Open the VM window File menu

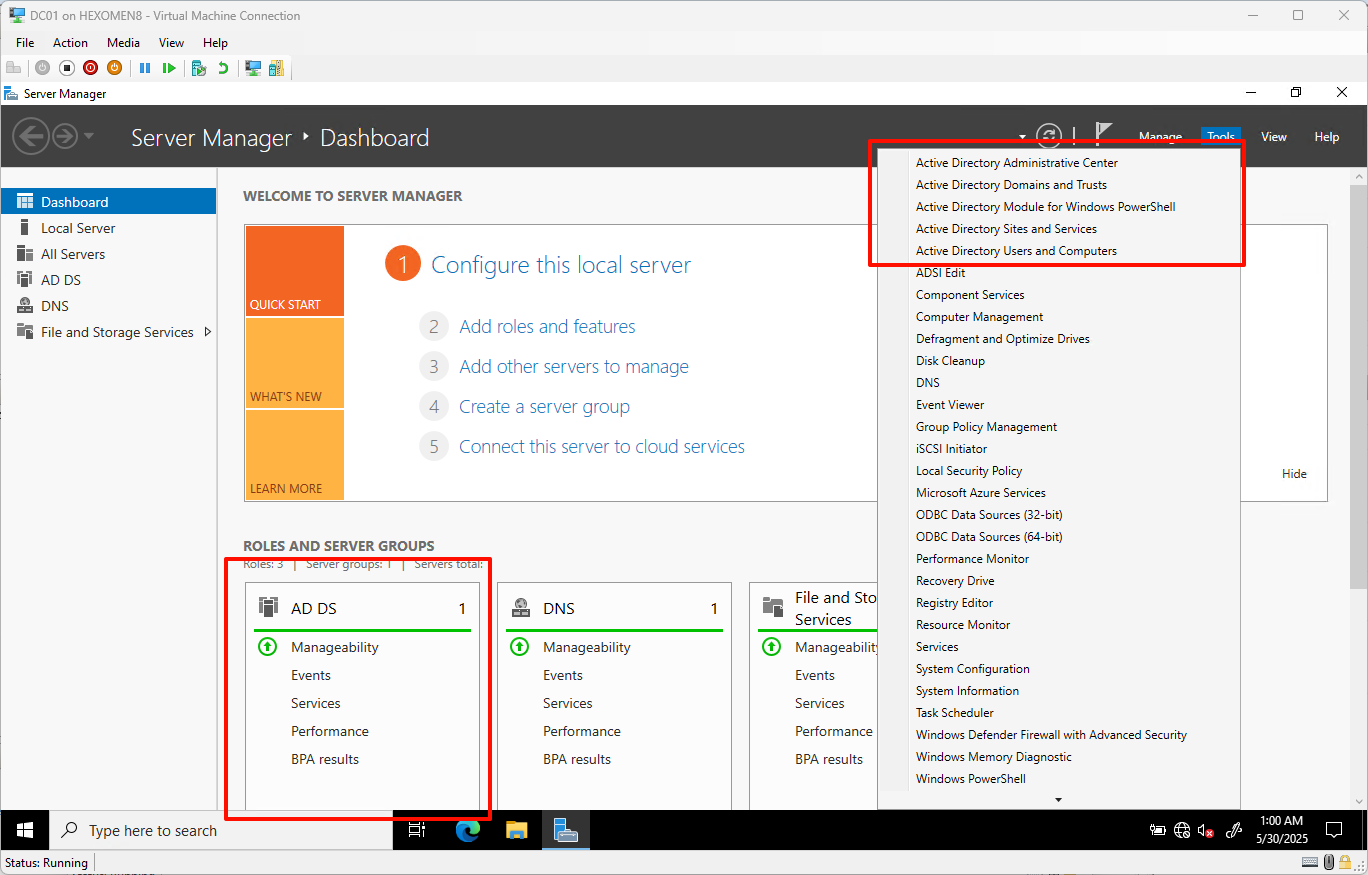pos(25,43)
